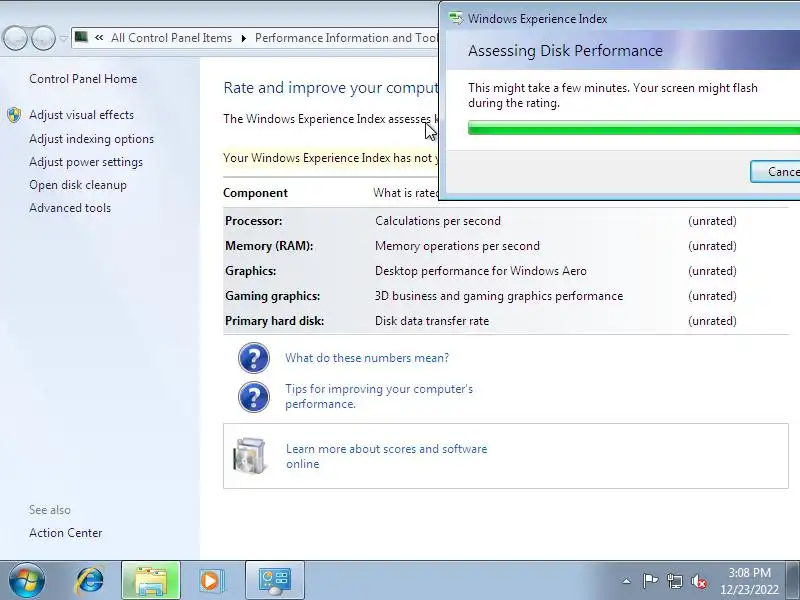800x600 pixels.
Task: Go to All Control Panel Items breadcrumb
Action: (x=171, y=38)
